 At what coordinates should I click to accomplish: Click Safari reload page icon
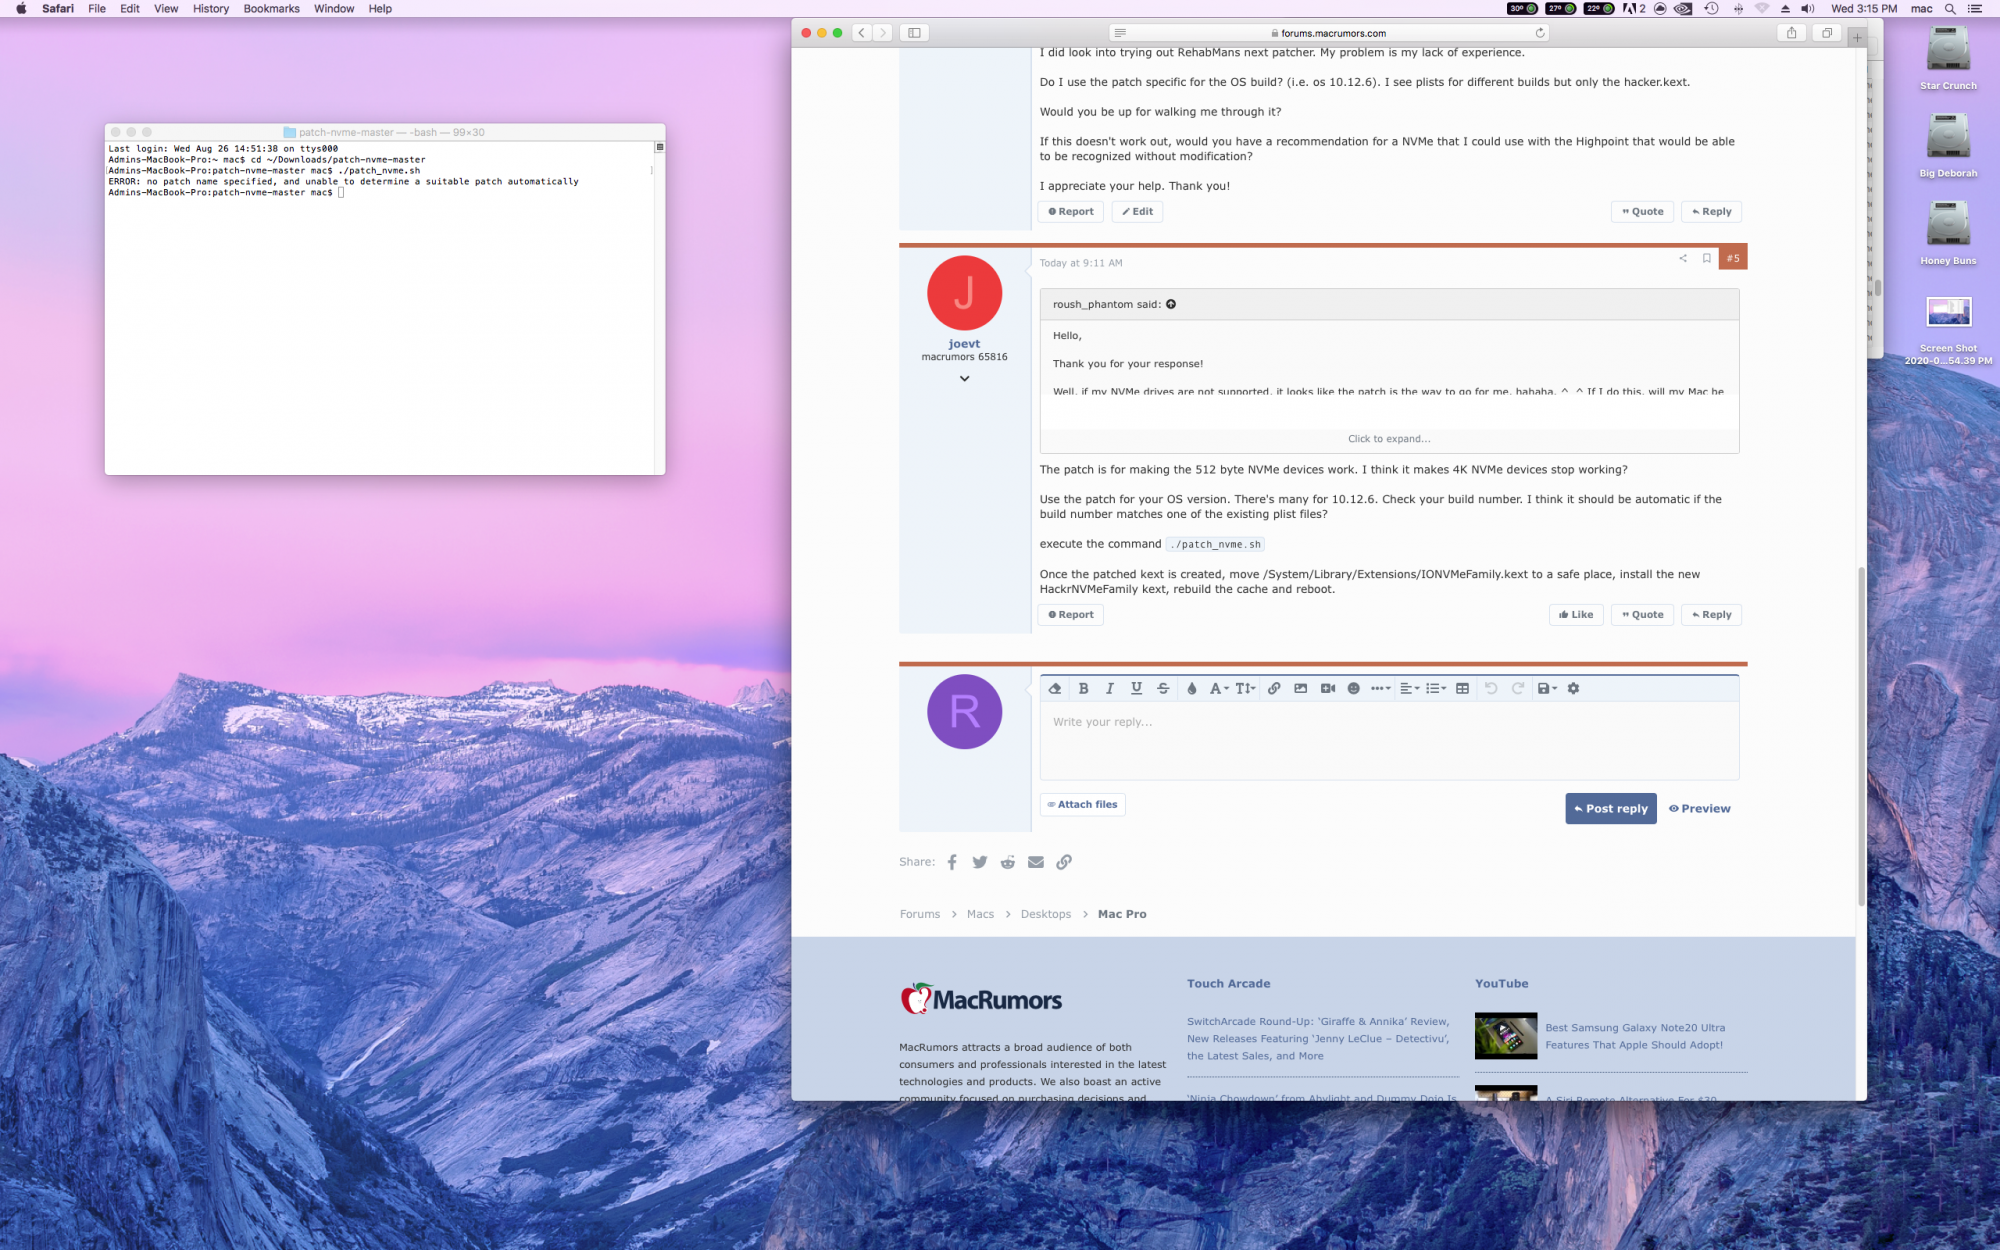tap(1540, 33)
